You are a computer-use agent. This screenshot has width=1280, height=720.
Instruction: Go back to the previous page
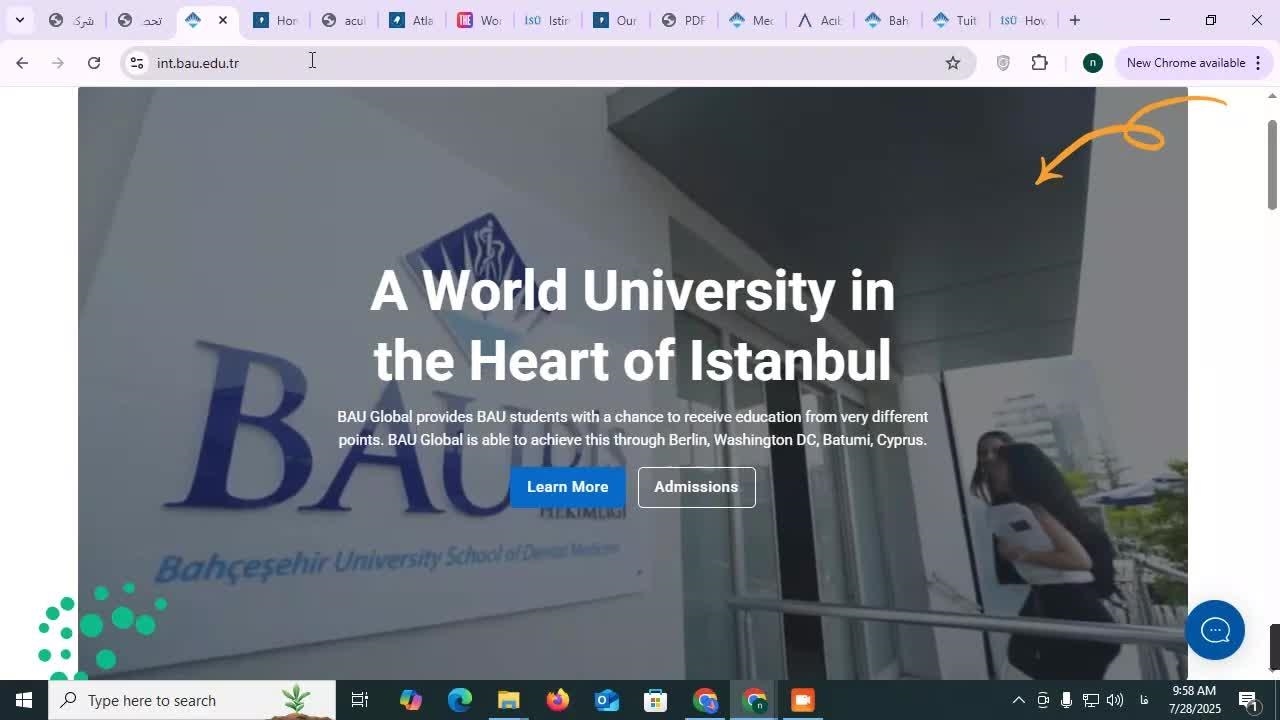[x=22, y=63]
